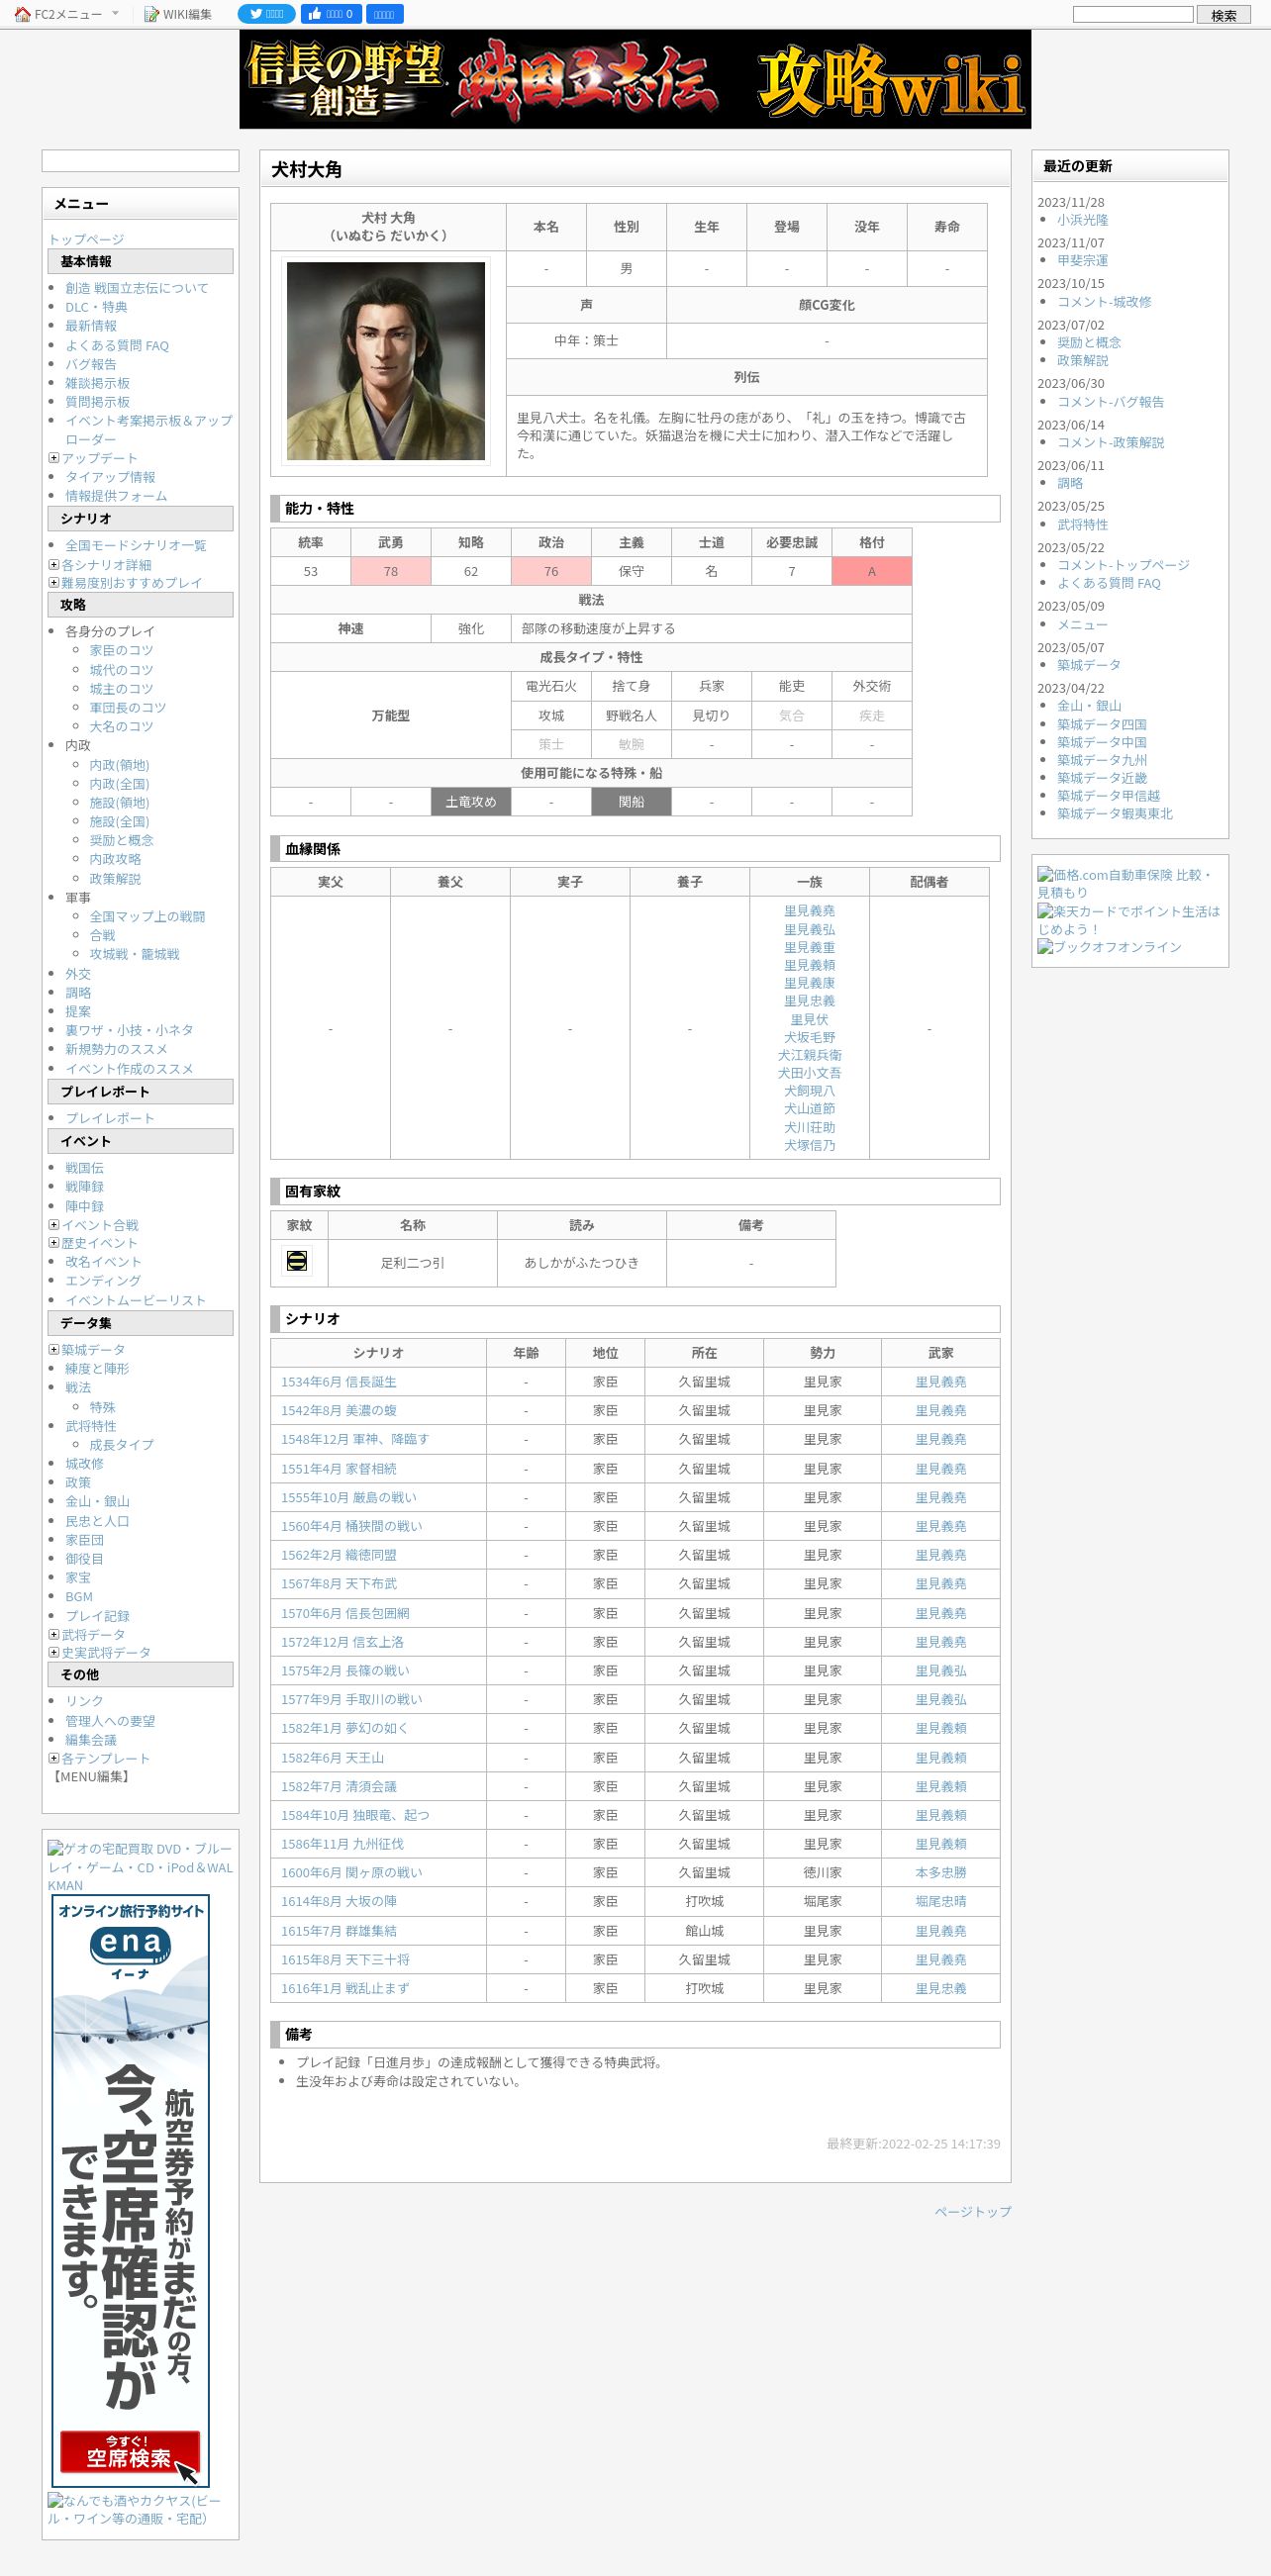Click the WIKI編集 notepad icon
1271x2576 pixels.
click(151, 14)
